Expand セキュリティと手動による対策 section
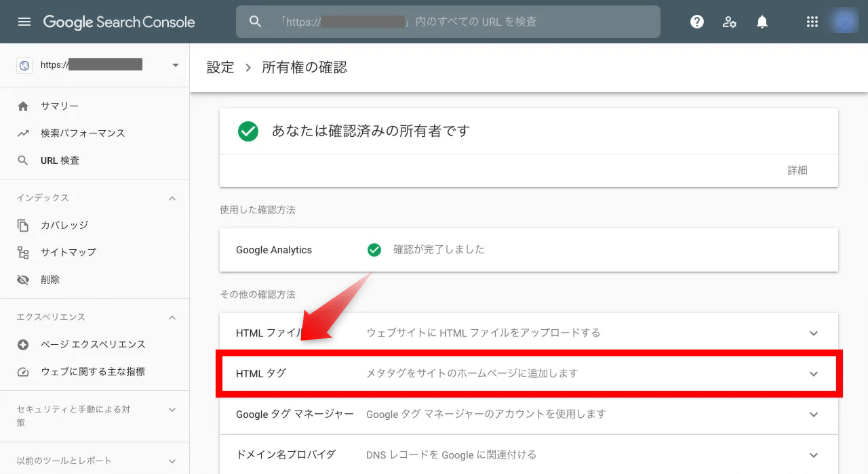This screenshot has height=474, width=868. click(x=172, y=410)
